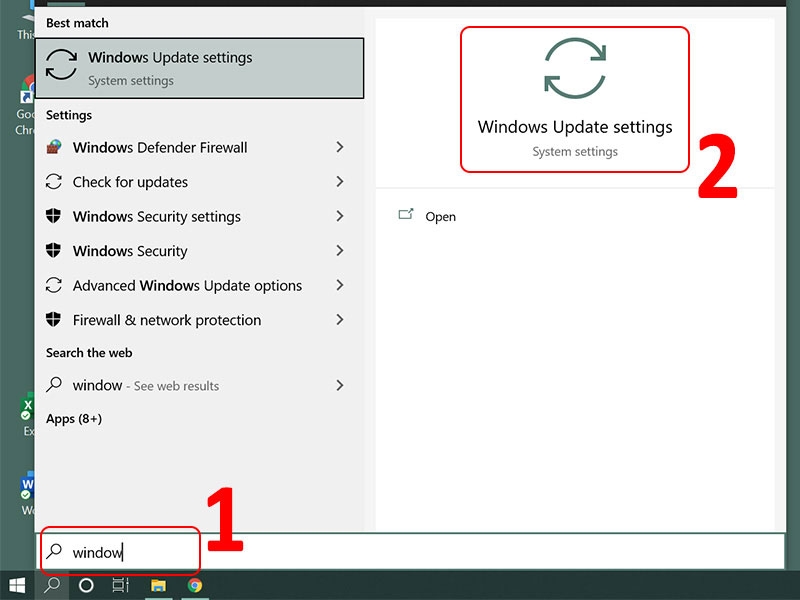
Task: Select window See web results entry
Action: click(x=199, y=385)
